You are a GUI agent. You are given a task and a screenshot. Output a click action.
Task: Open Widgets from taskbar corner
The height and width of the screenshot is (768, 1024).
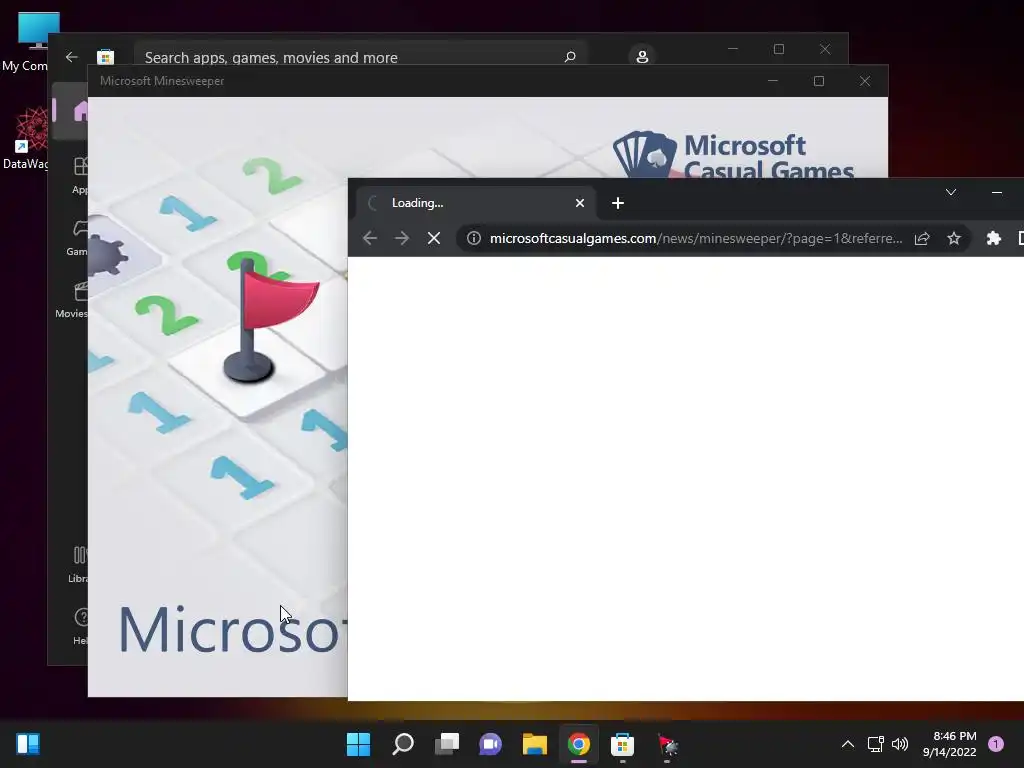click(28, 744)
